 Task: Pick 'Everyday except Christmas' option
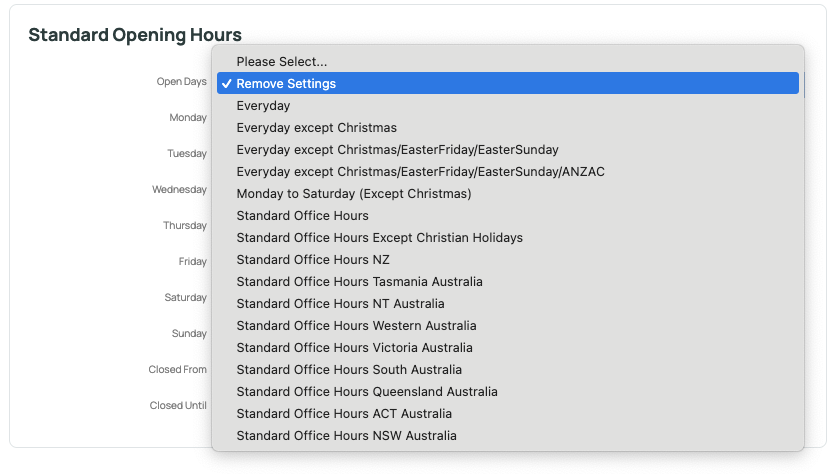(x=508, y=128)
